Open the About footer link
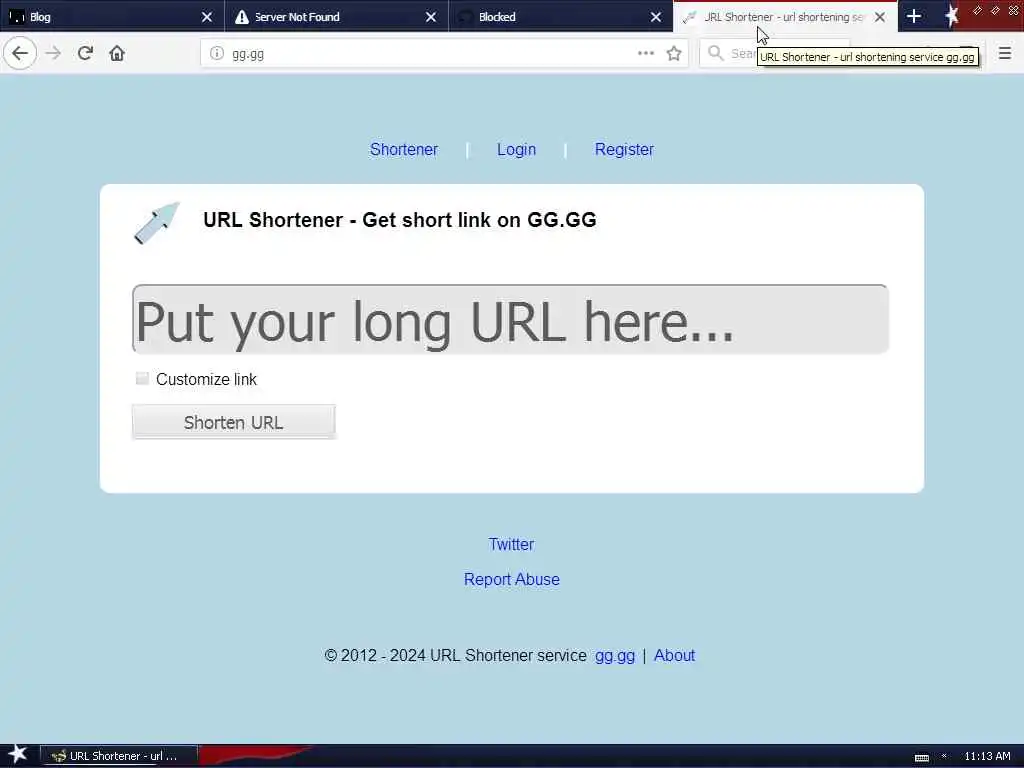The image size is (1024, 768). tap(674, 655)
